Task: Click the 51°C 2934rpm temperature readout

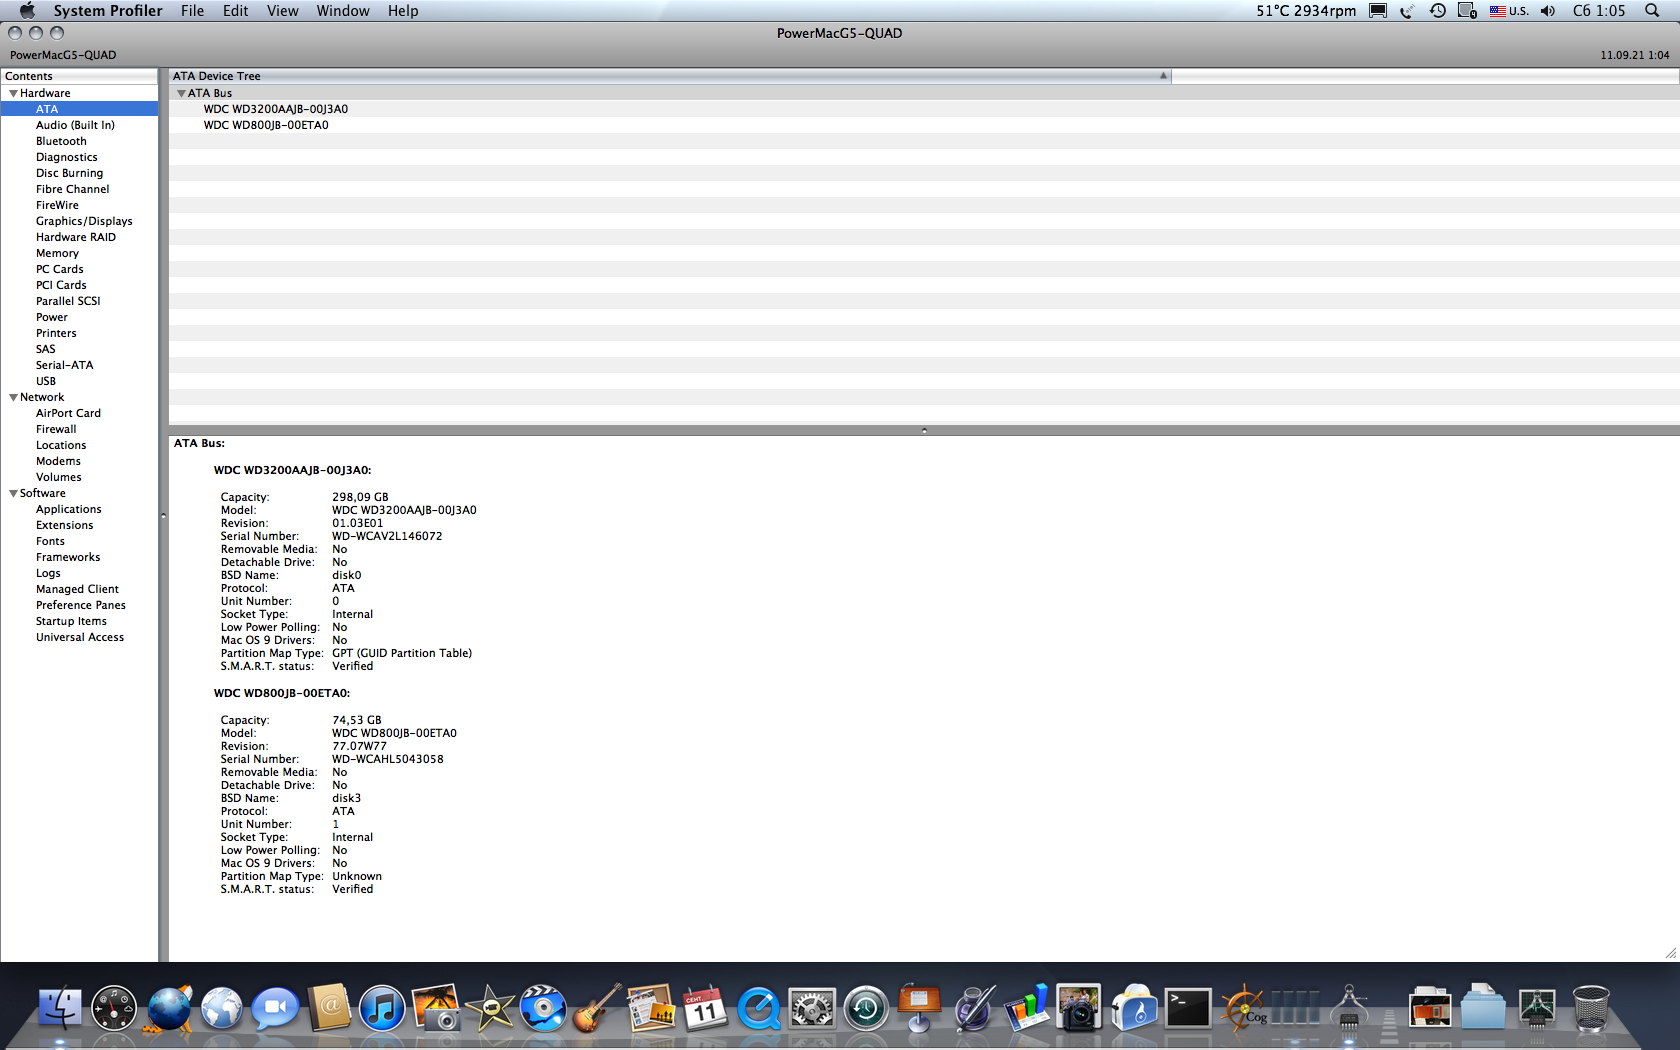Action: tap(1306, 11)
